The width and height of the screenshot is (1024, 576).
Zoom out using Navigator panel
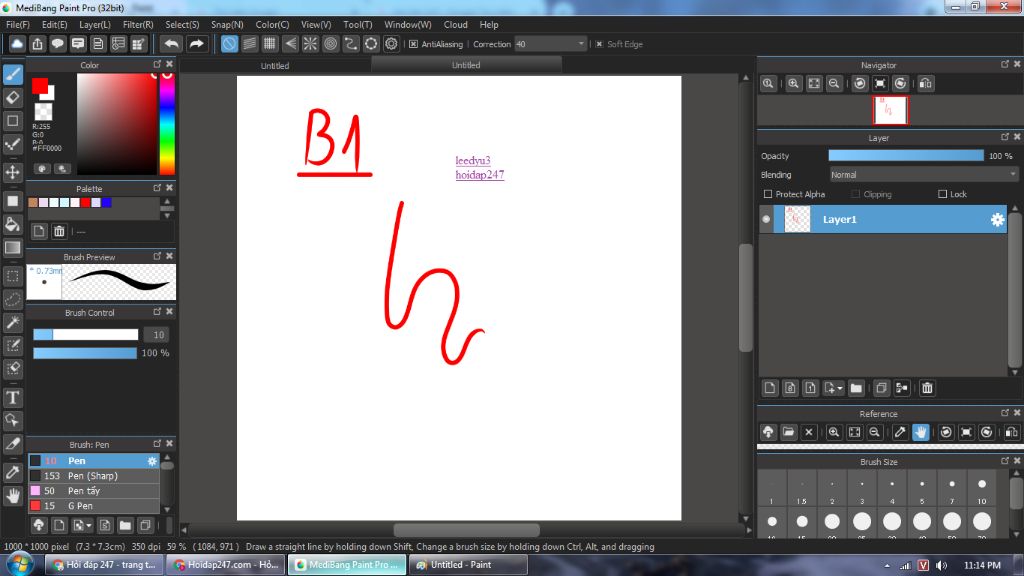(834, 84)
